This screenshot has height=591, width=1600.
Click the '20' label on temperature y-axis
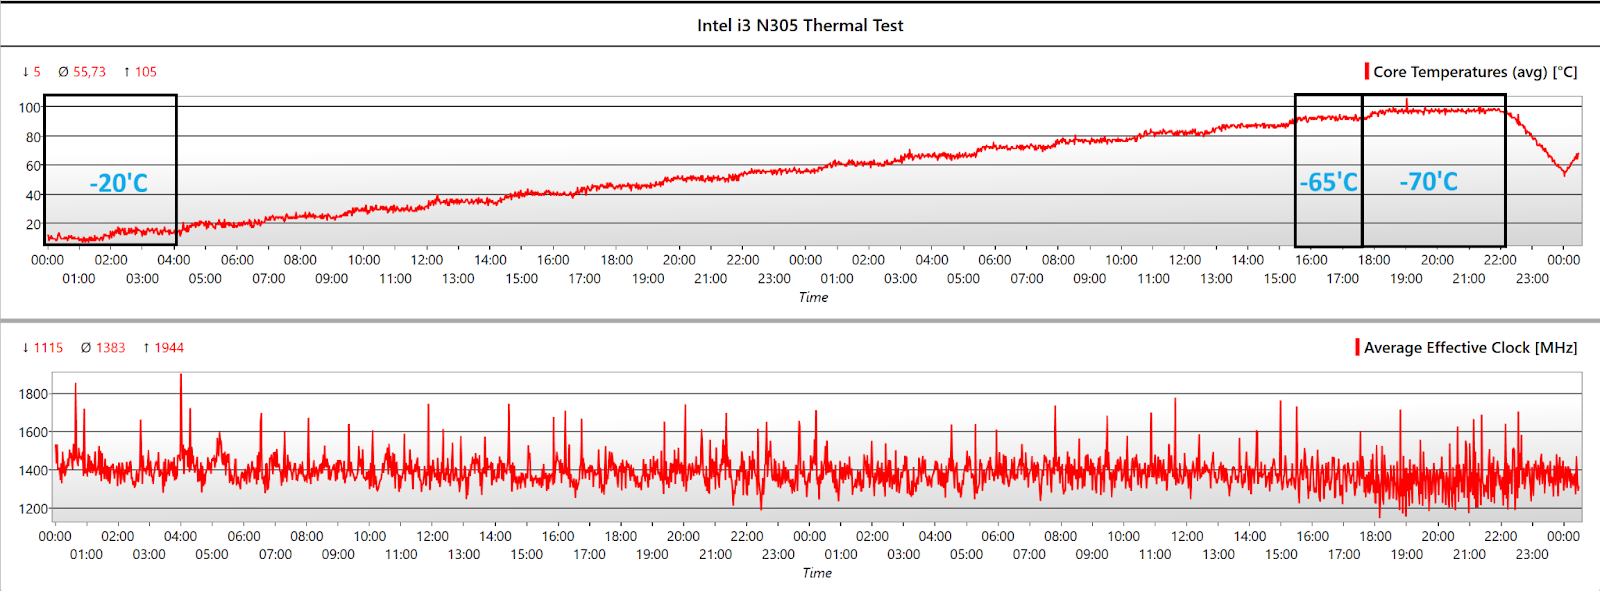point(34,224)
